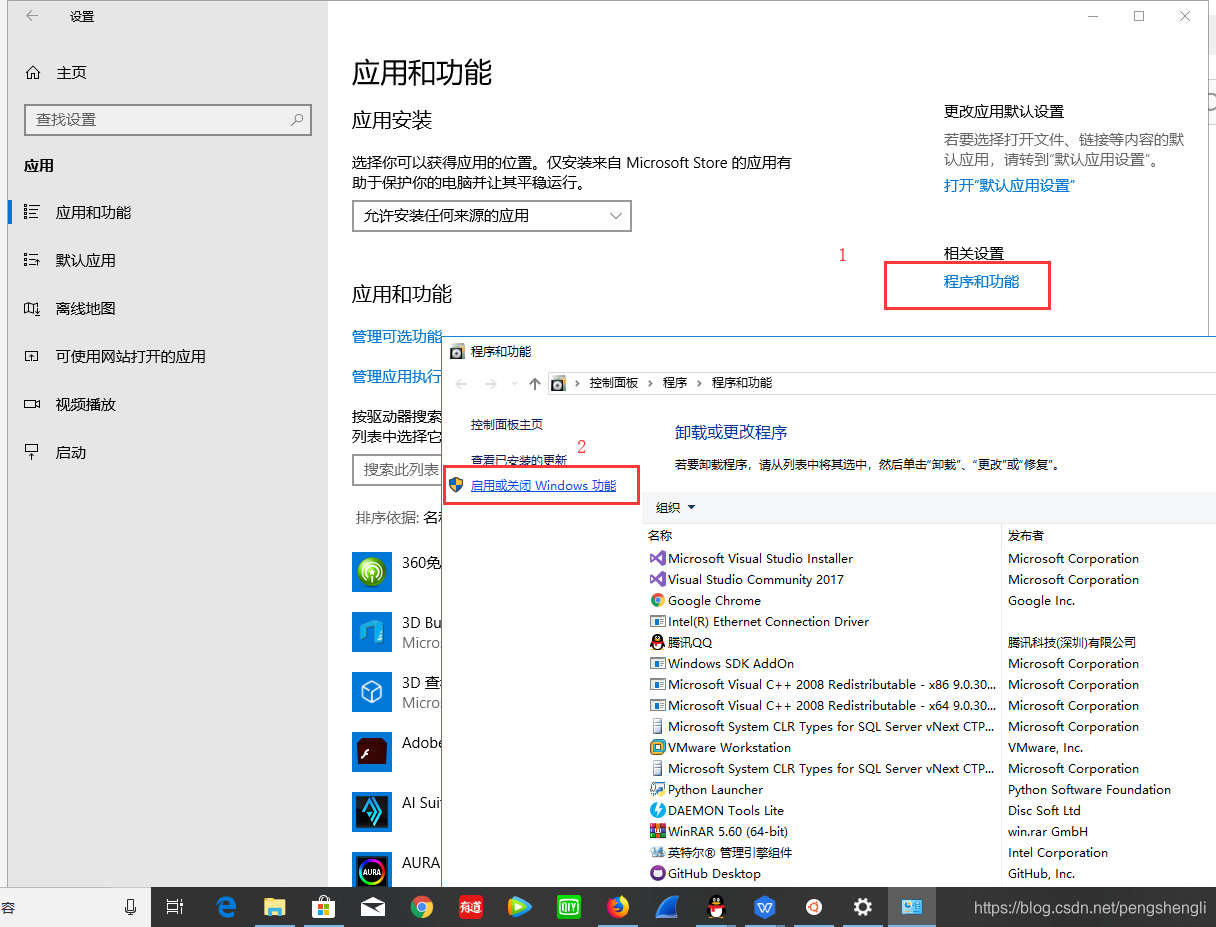The image size is (1216, 927).
Task: Sort by the 名称 column header
Action: [x=660, y=535]
